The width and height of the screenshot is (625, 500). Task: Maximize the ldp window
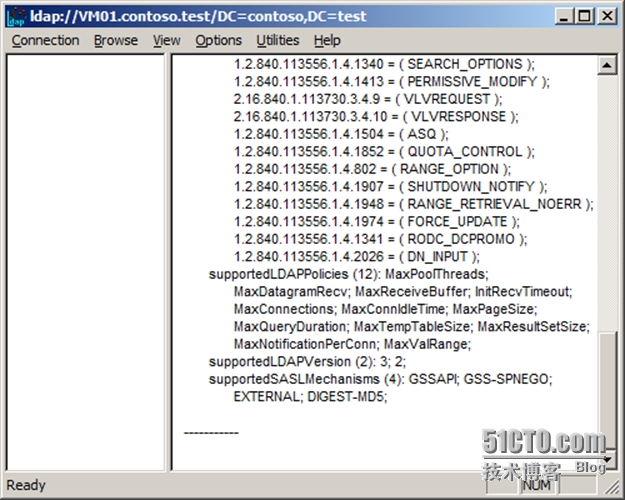[585, 16]
